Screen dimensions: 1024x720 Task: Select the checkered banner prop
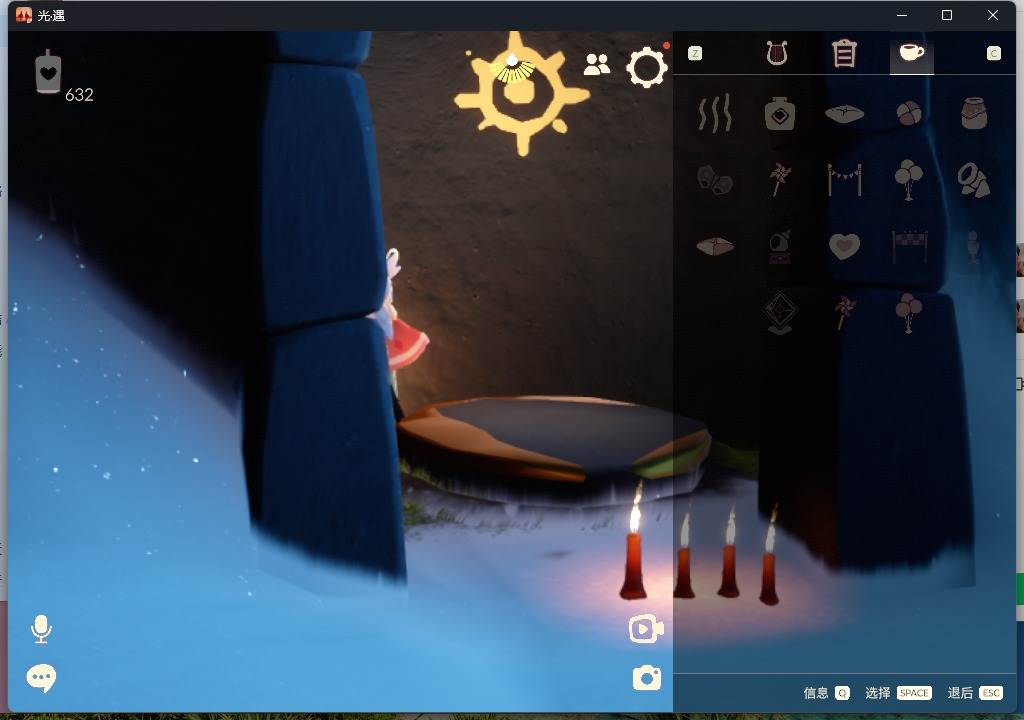(909, 246)
